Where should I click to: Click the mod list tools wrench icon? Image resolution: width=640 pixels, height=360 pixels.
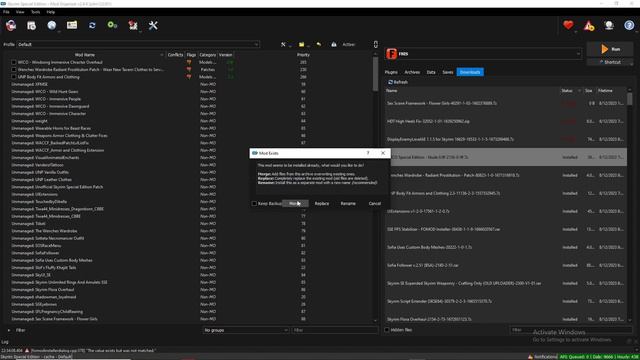(x=283, y=44)
